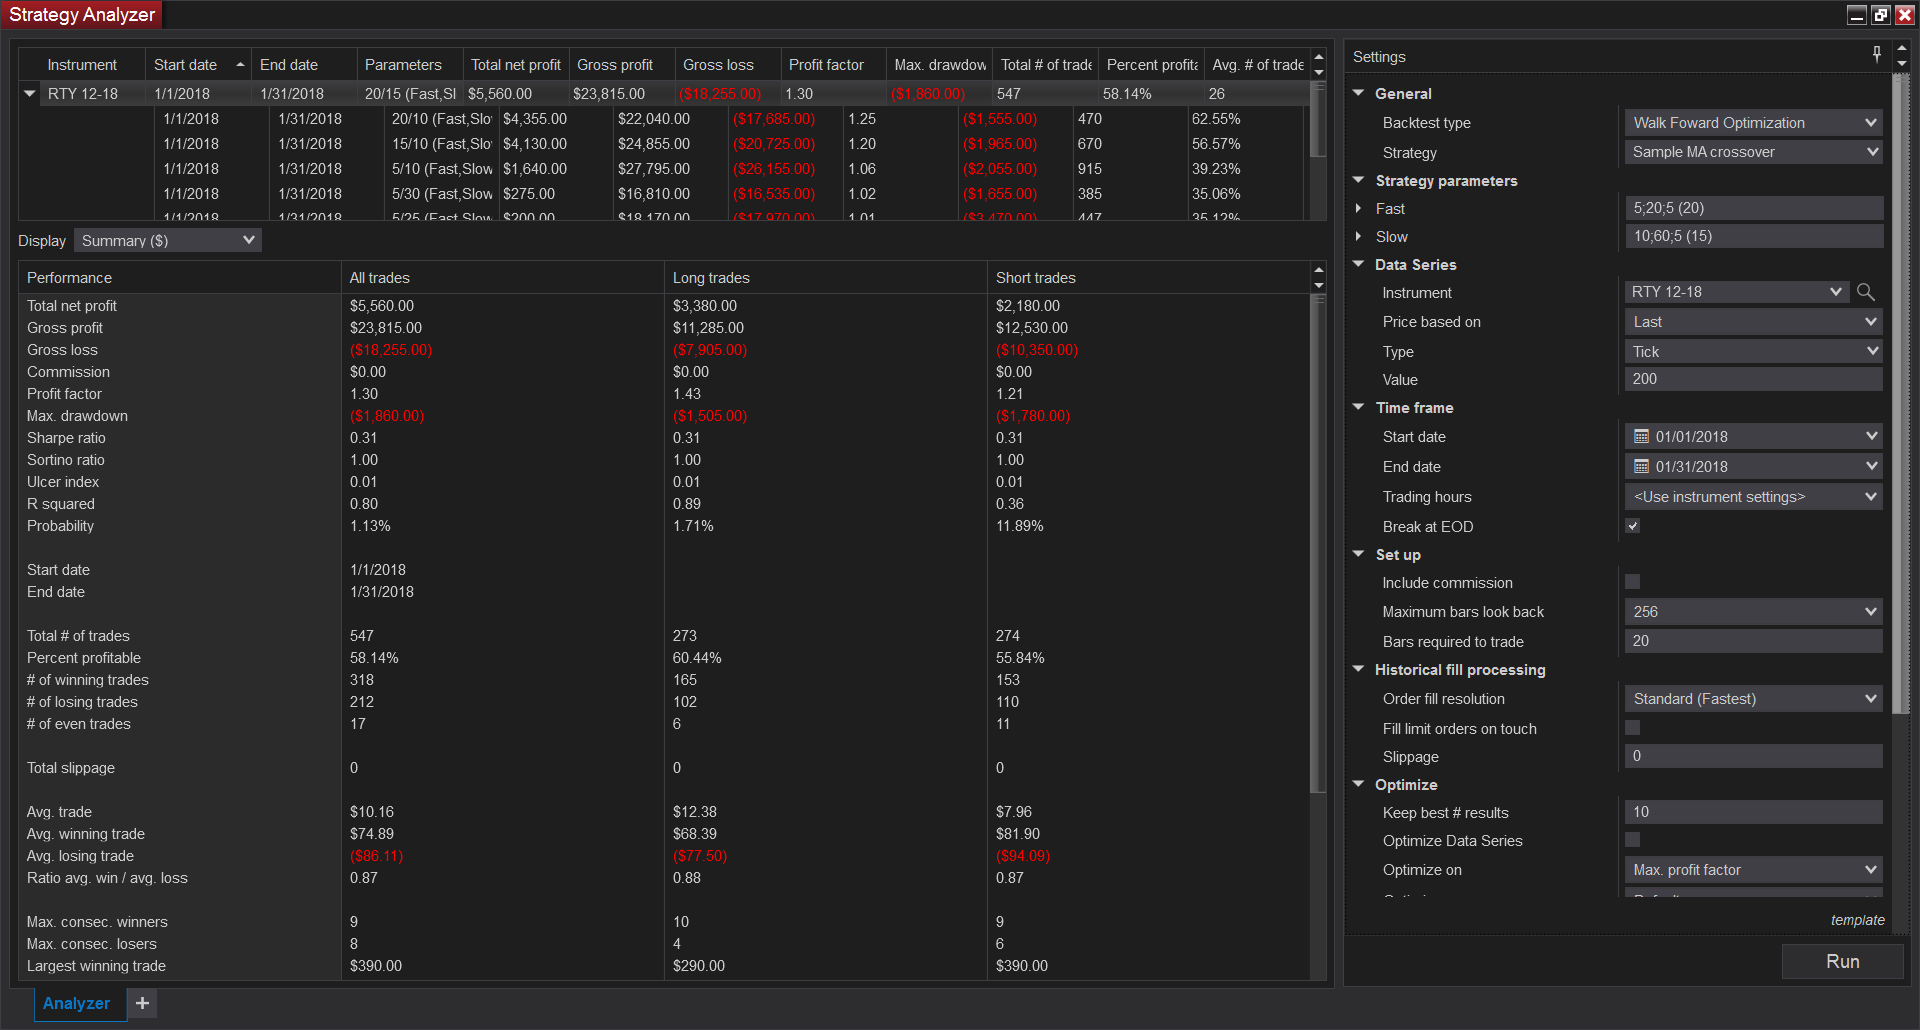Click the Slippage 0 input field
The height and width of the screenshot is (1030, 1920).
(1753, 756)
